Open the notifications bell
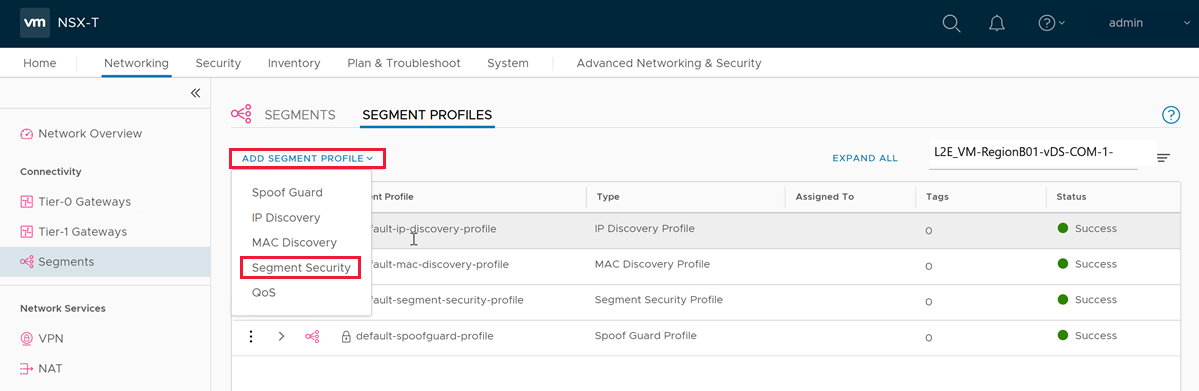 pos(996,23)
